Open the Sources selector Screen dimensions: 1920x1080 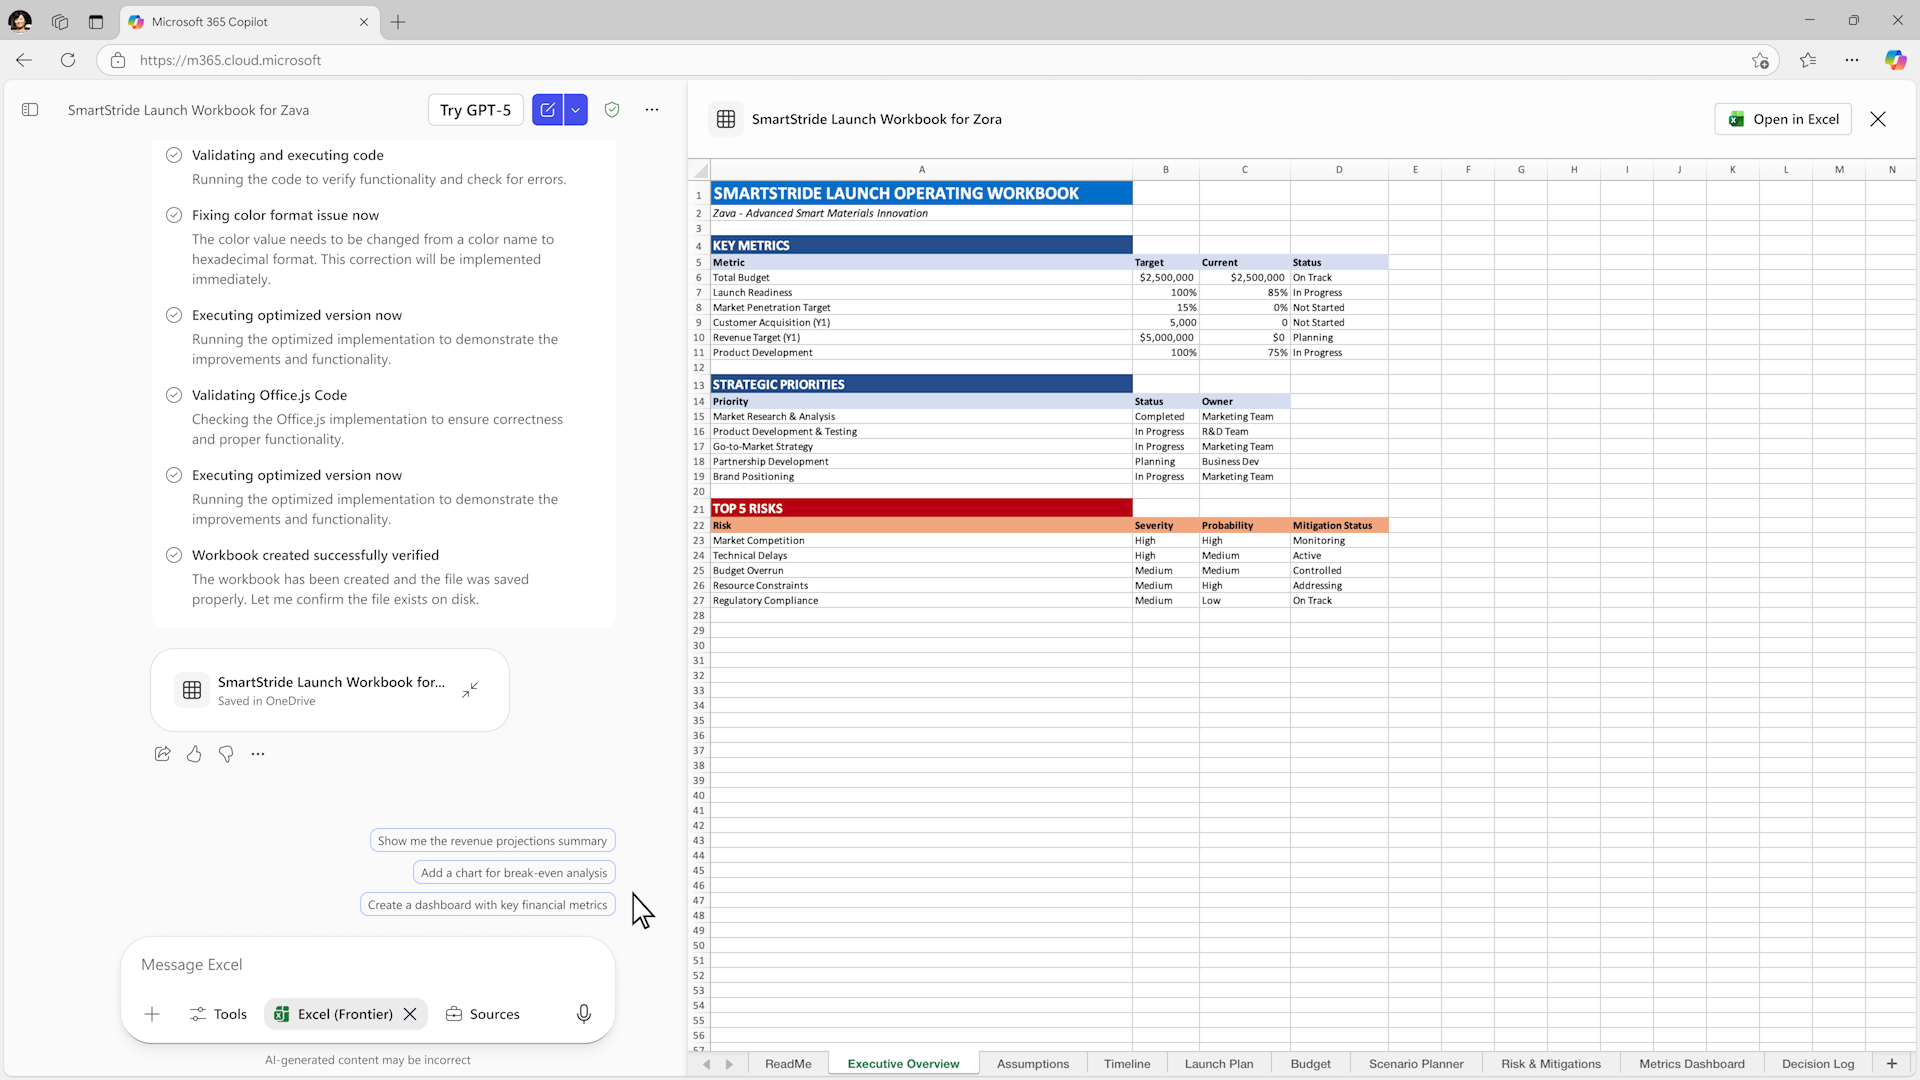pos(483,1014)
